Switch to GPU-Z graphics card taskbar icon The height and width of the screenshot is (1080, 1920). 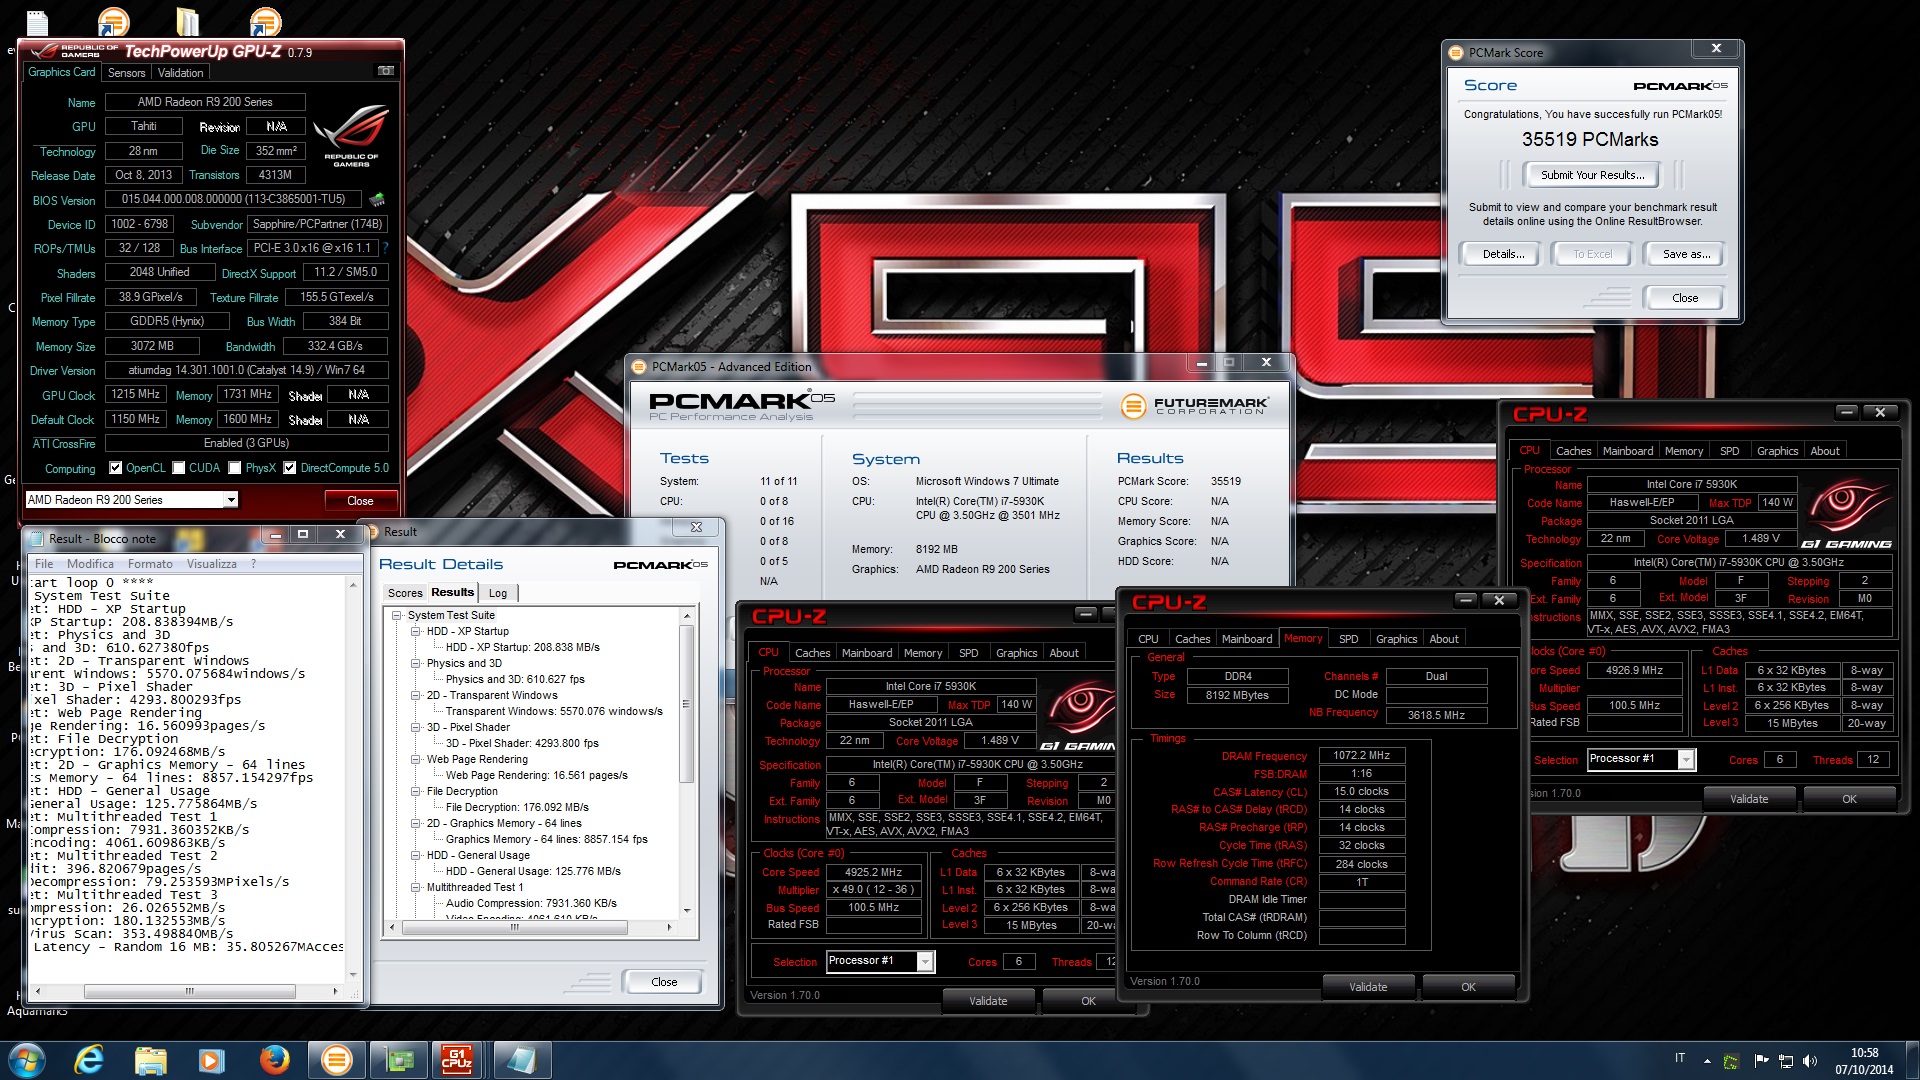coord(399,1060)
